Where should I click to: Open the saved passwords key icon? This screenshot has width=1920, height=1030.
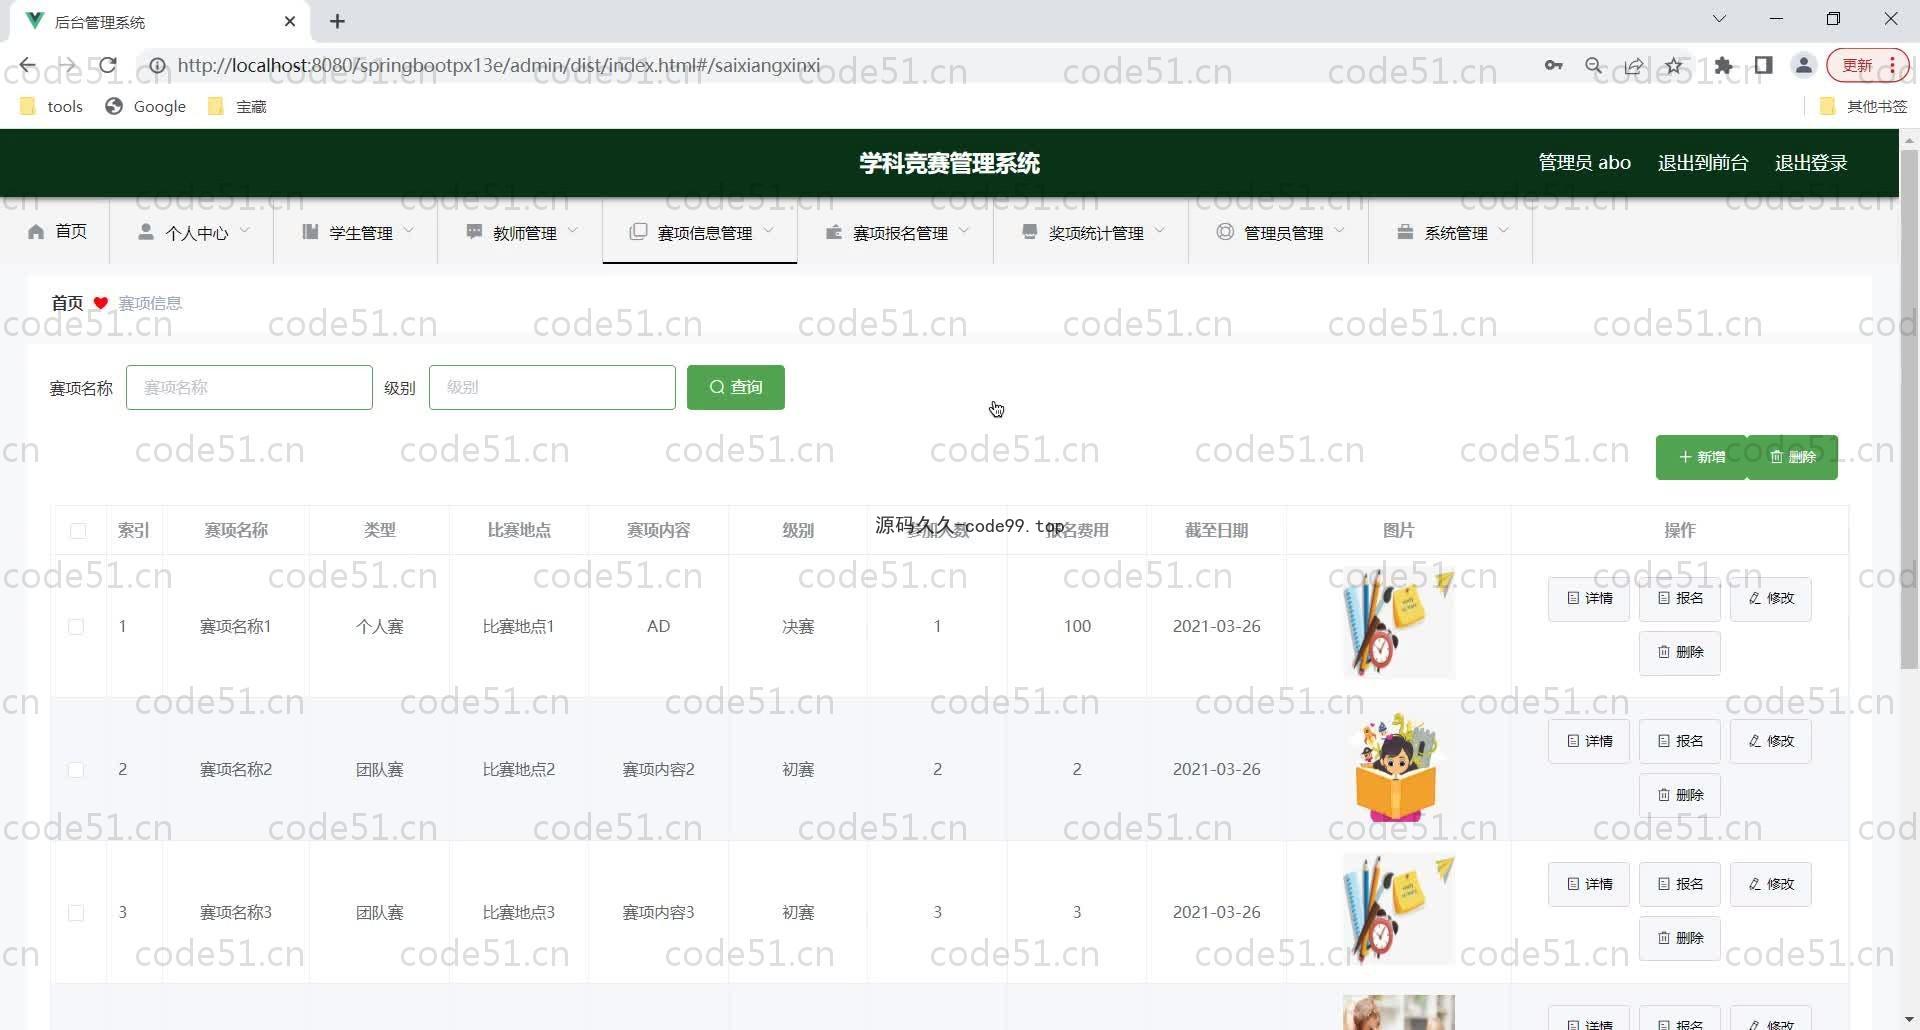pyautogui.click(x=1553, y=66)
